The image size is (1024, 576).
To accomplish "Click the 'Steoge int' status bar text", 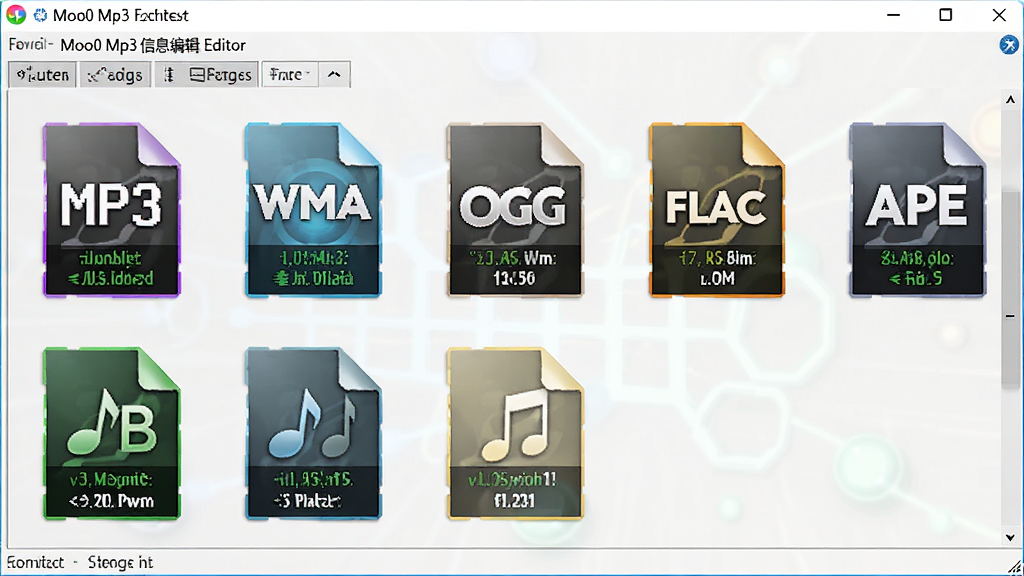I will tap(120, 562).
